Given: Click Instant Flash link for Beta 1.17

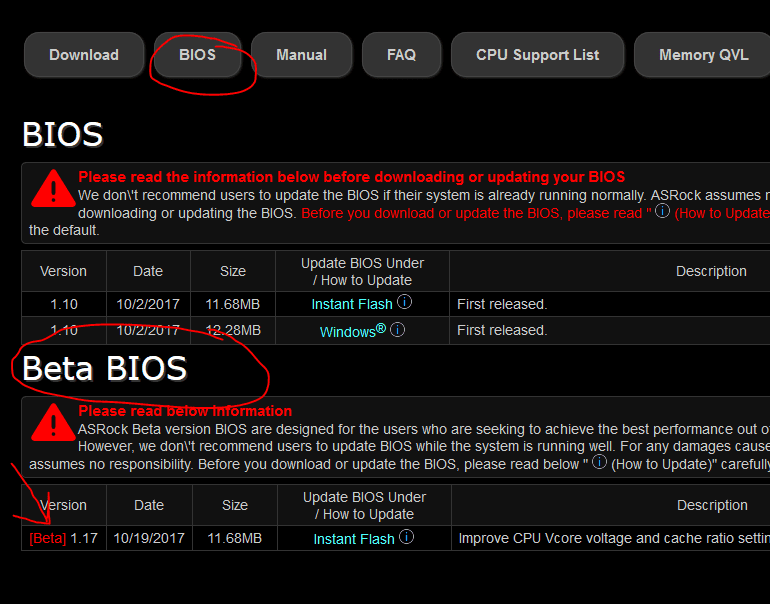Looking at the screenshot, I should click(x=354, y=539).
